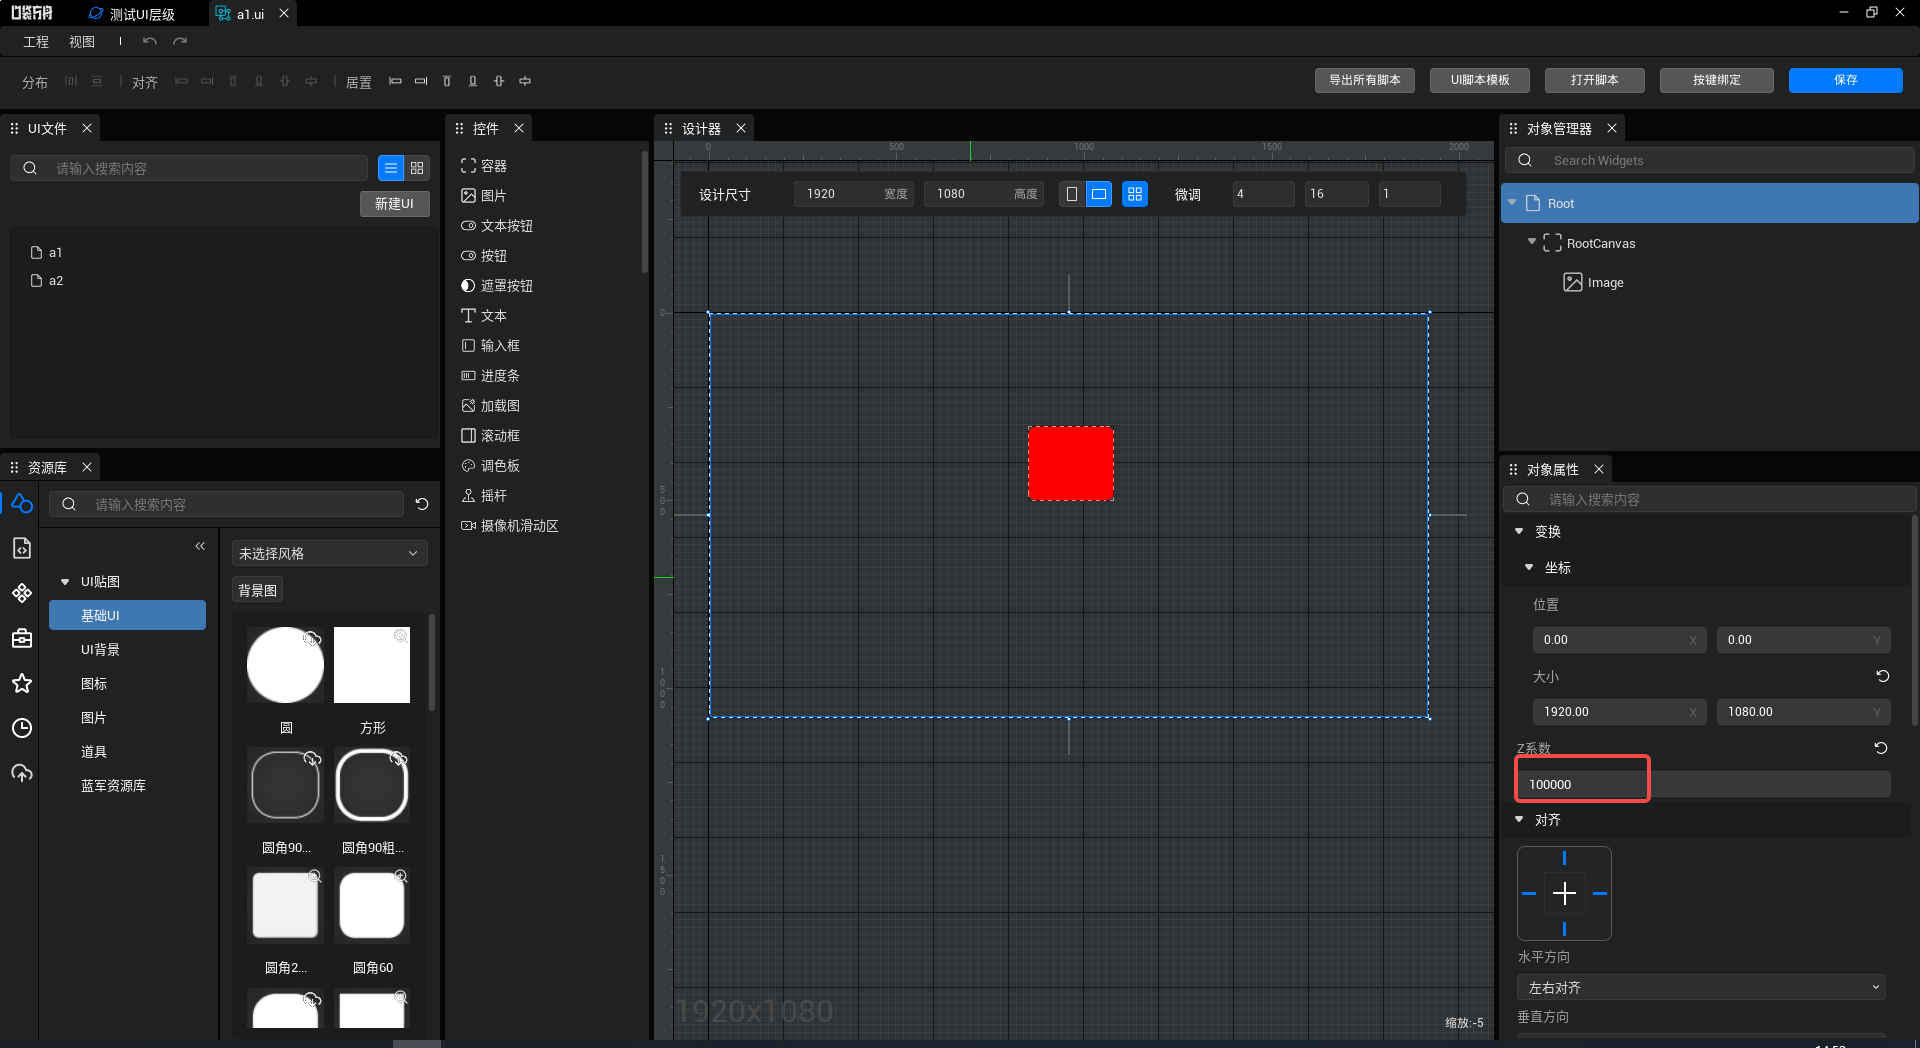
Task: Click the Search Widgets field
Action: pyautogui.click(x=1710, y=160)
